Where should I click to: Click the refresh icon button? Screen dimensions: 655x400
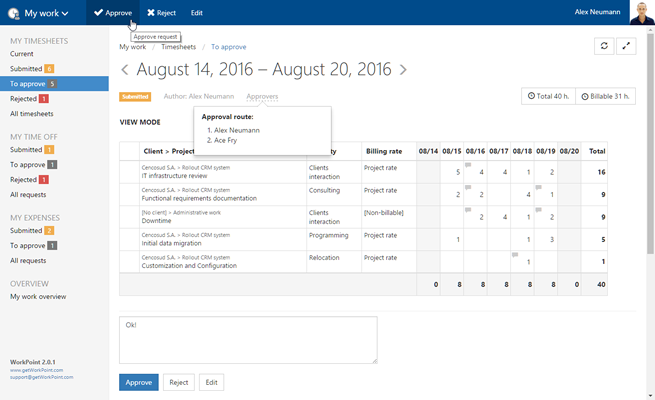tap(604, 46)
